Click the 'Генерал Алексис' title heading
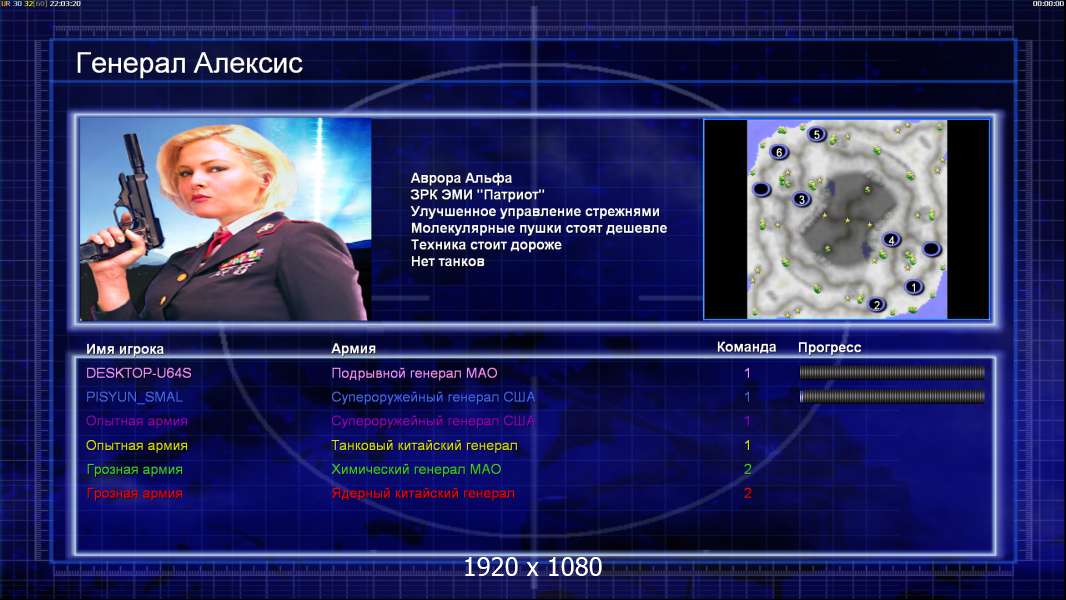The height and width of the screenshot is (600, 1066). (x=189, y=63)
